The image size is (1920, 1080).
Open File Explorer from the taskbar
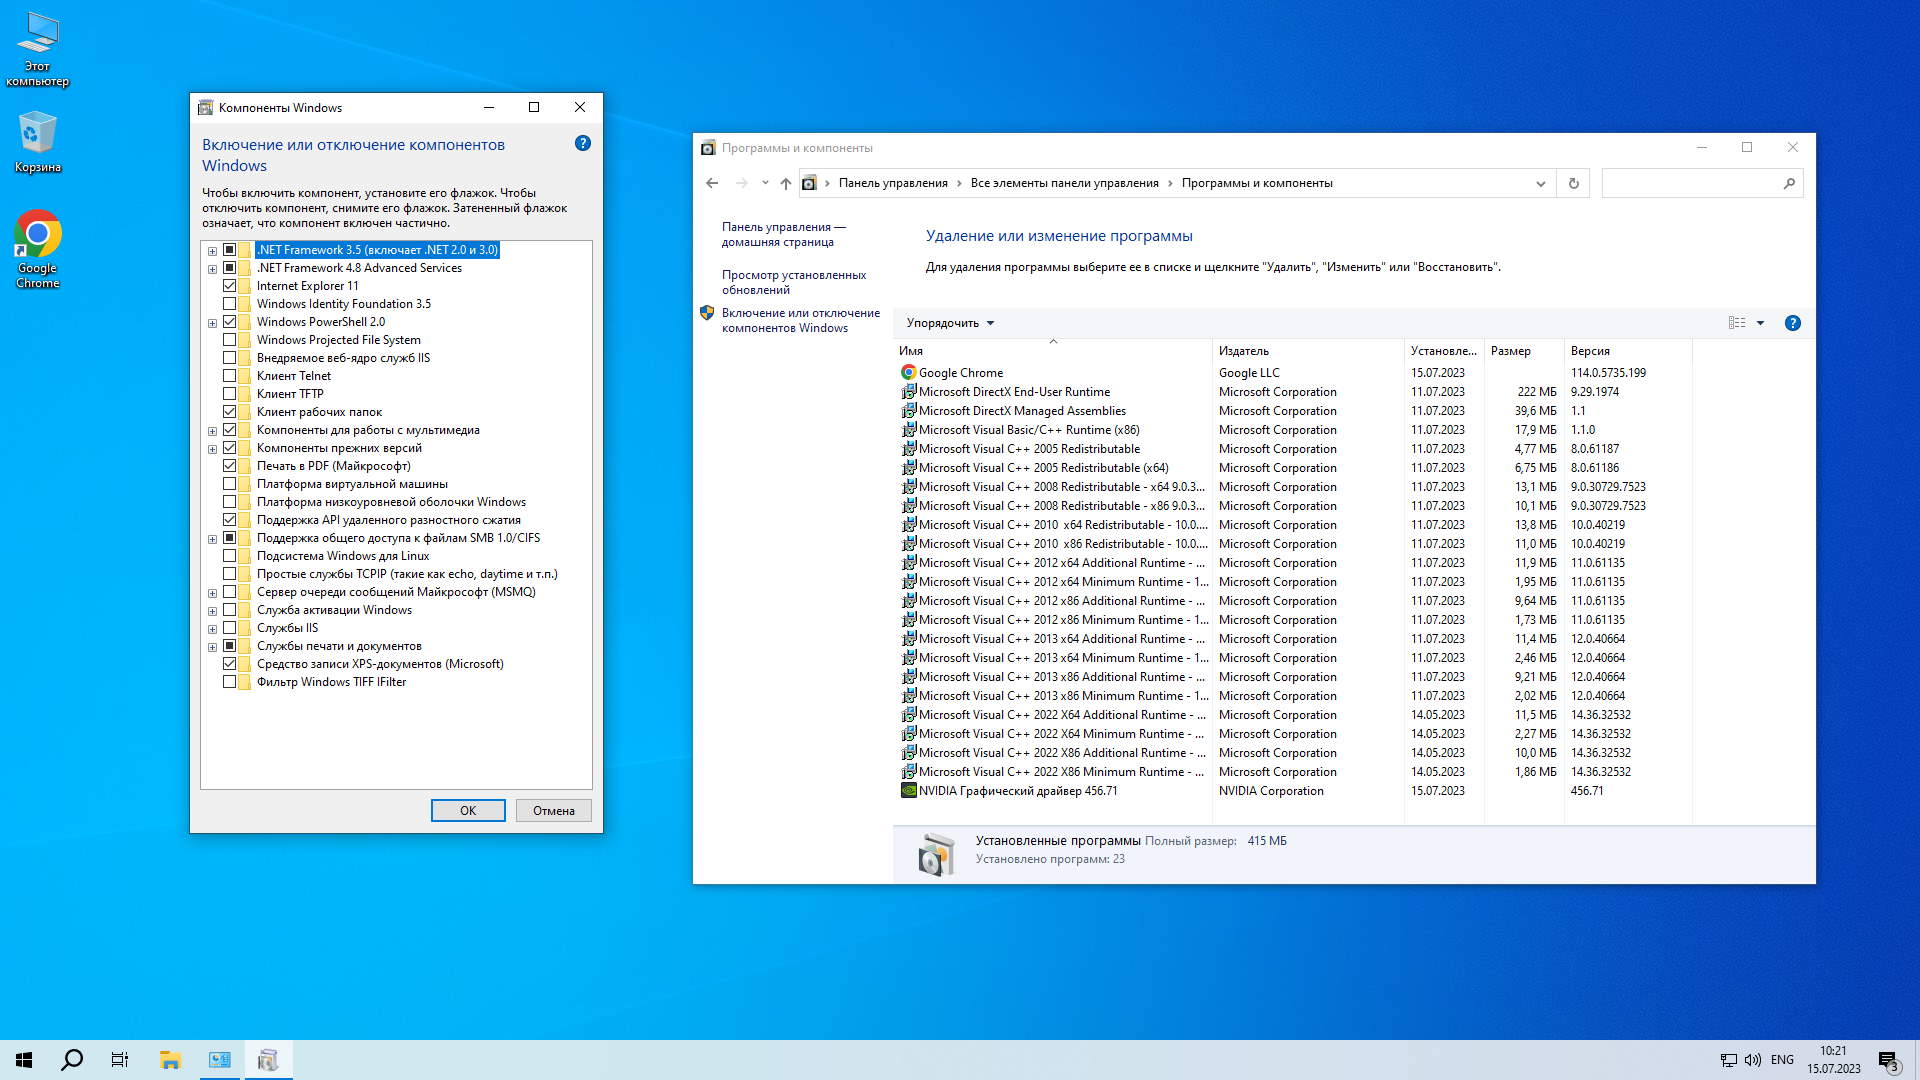point(170,1060)
